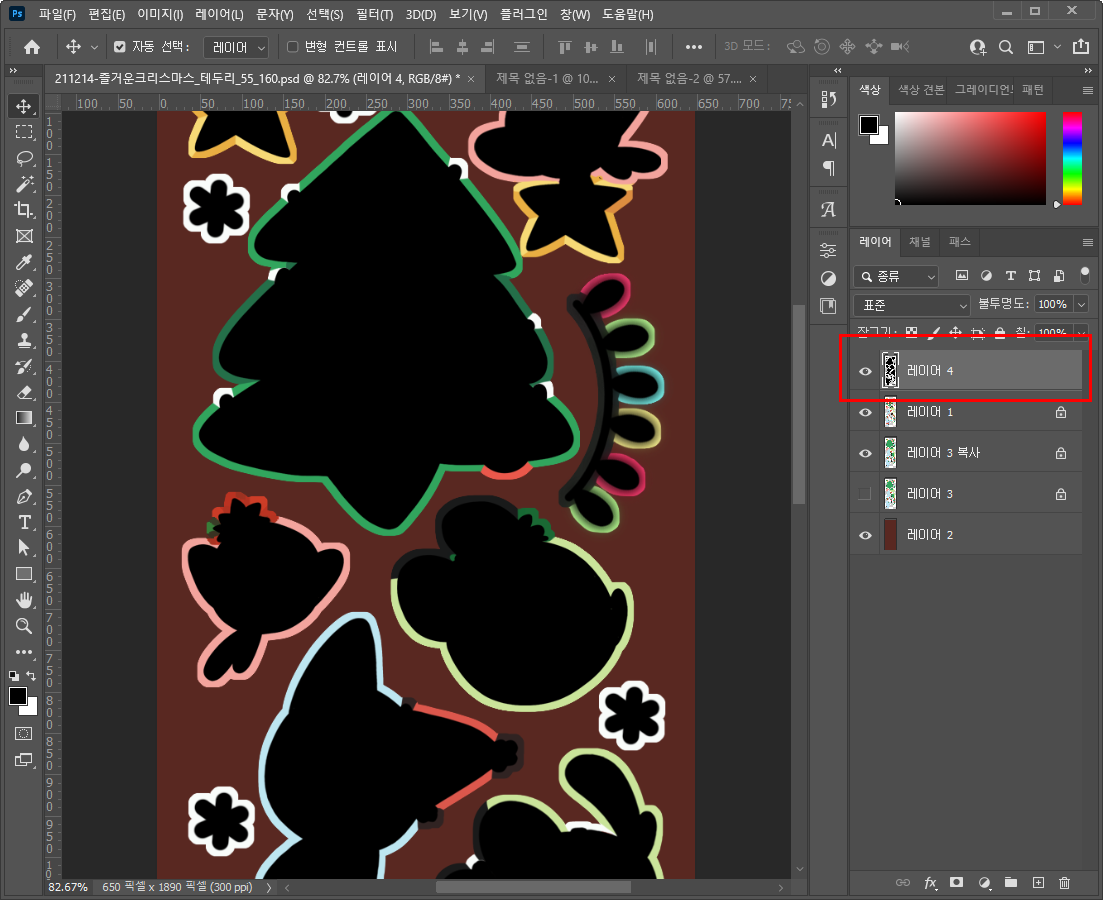Viewport: 1103px width, 900px height.
Task: Open the workspace switcher dropdown arrow
Action: (1057, 47)
